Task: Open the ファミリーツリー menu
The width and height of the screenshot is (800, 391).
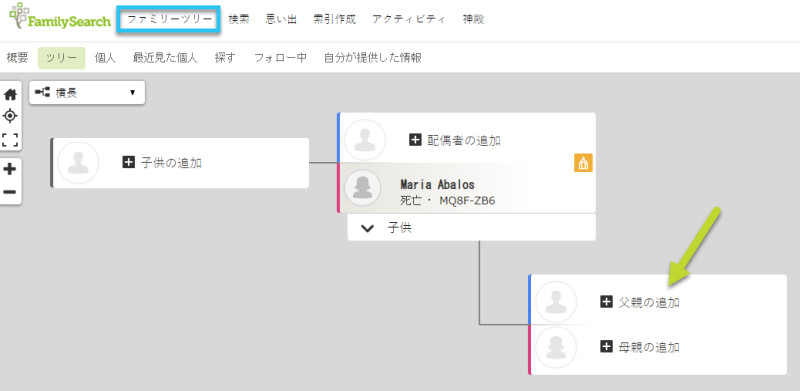Action: point(169,19)
